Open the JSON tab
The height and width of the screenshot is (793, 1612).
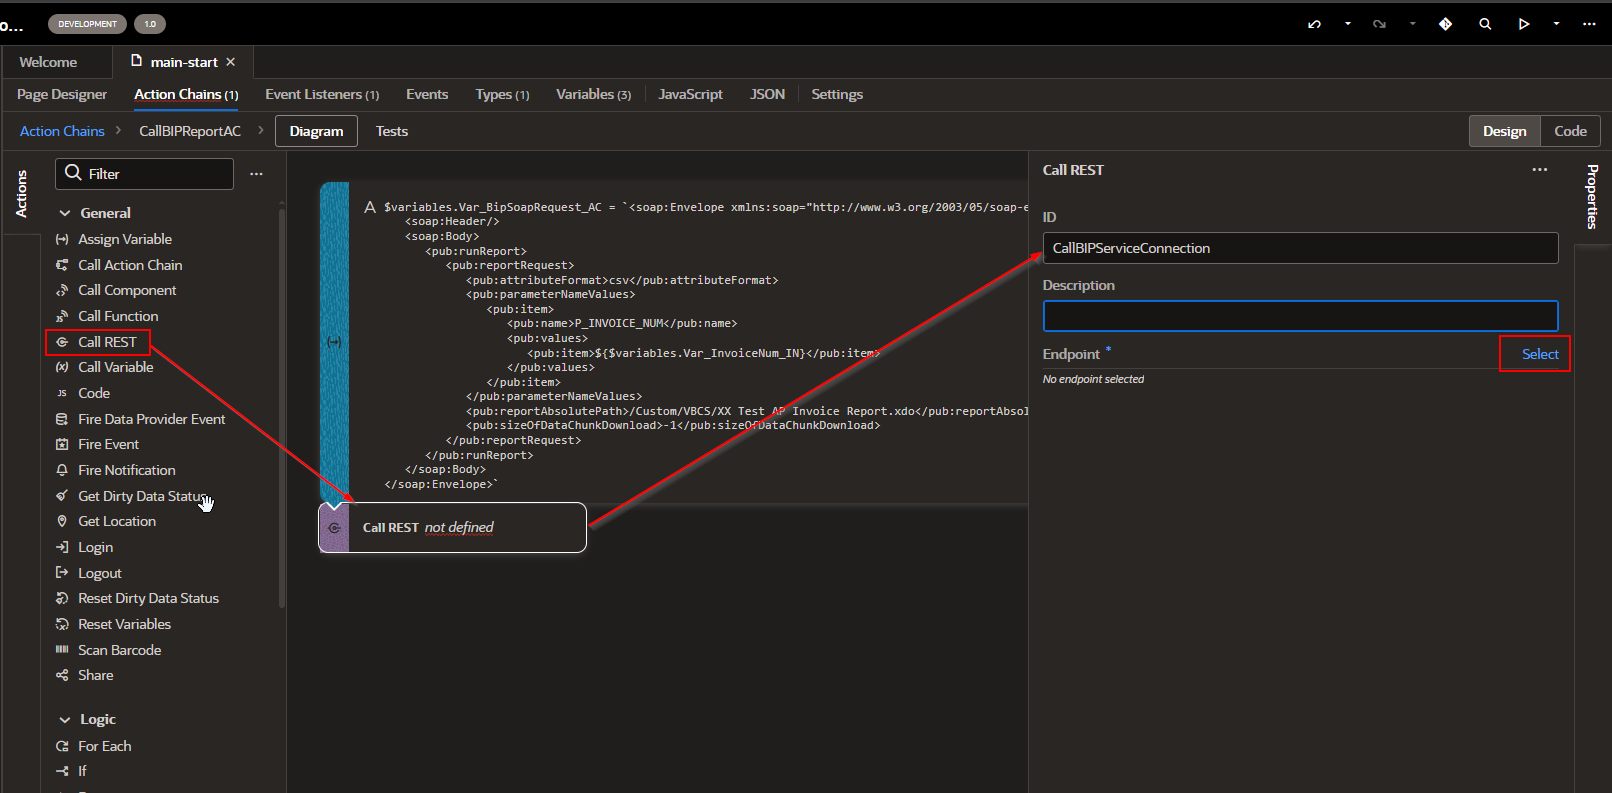point(767,94)
